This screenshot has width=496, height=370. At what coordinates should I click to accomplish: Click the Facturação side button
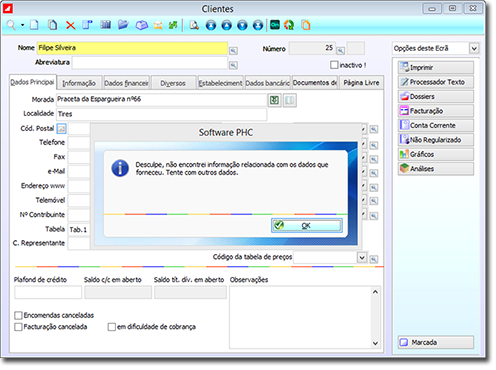coord(436,111)
